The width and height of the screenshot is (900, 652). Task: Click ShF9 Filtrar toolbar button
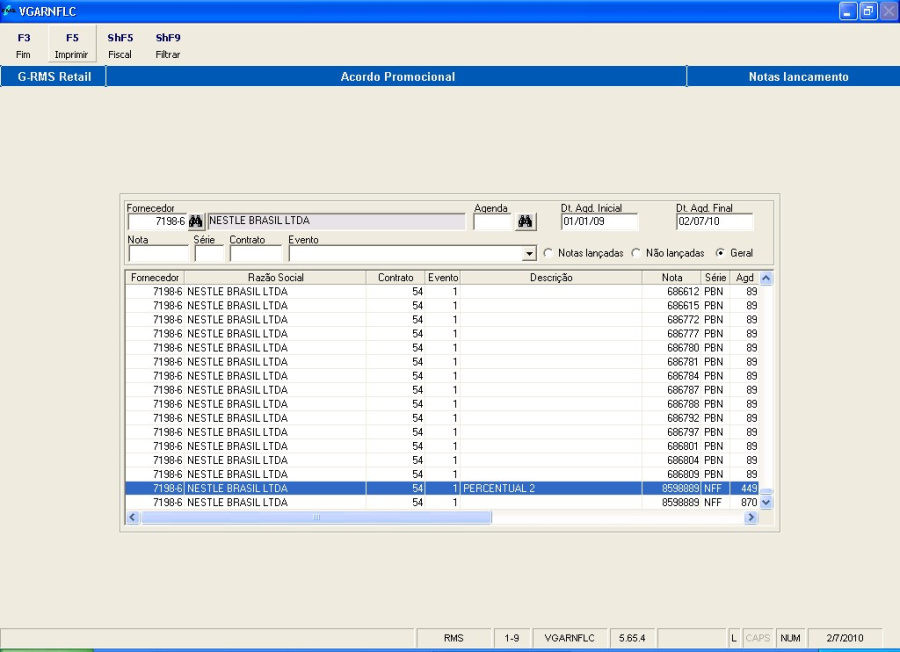coord(168,46)
